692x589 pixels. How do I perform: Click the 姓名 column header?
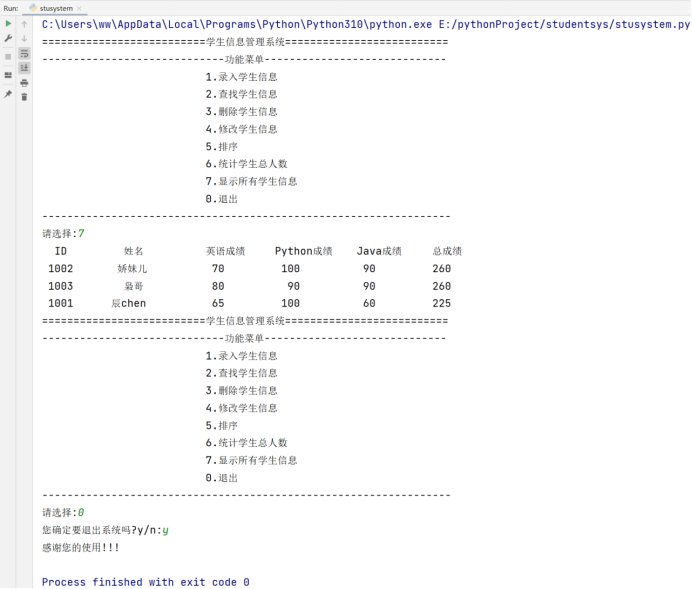coord(133,251)
